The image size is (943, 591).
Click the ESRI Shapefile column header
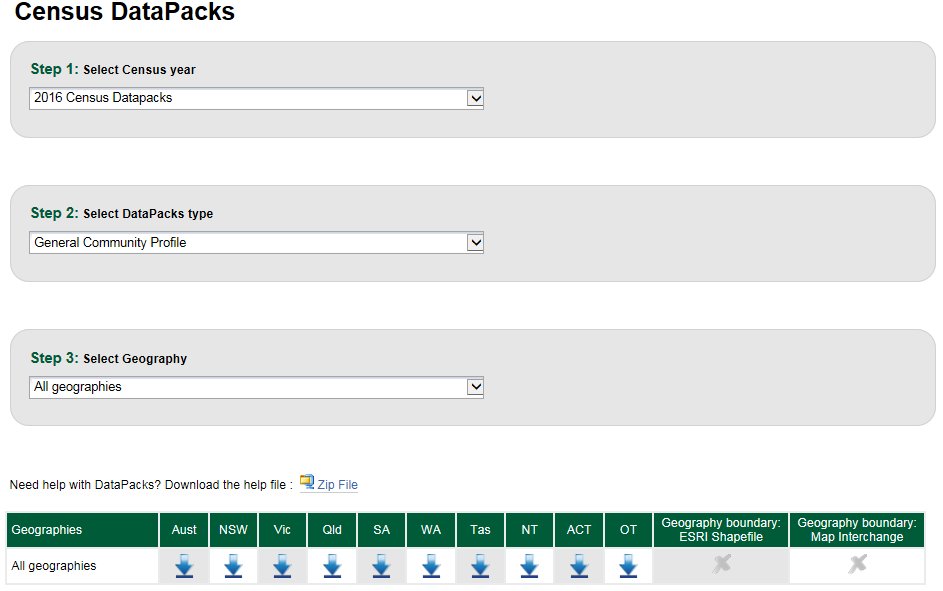coord(721,530)
